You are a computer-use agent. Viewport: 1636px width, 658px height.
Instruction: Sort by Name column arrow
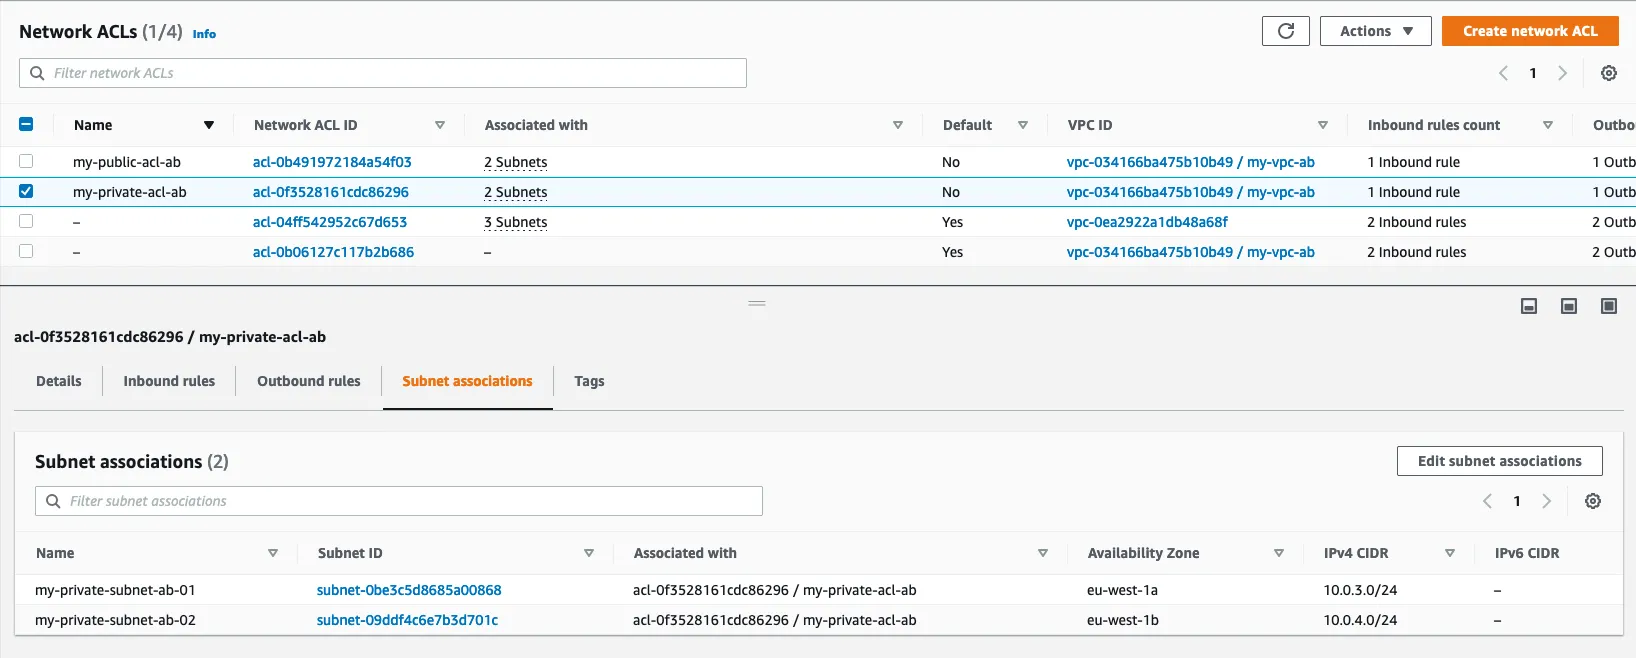tap(208, 125)
